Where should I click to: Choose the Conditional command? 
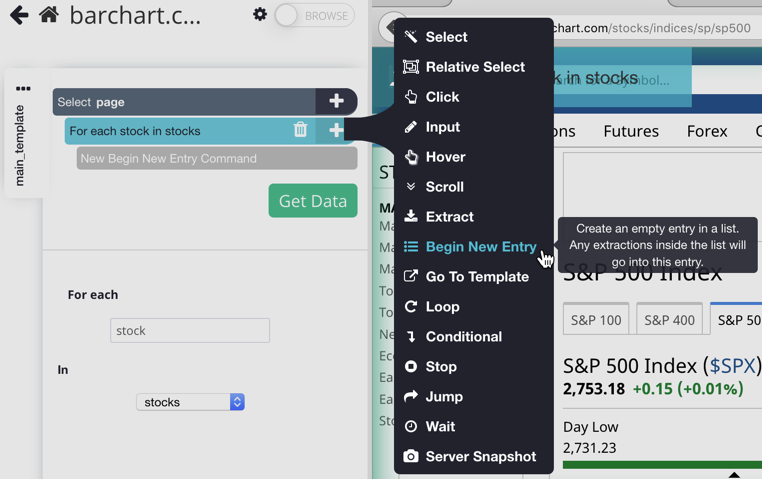pyautogui.click(x=463, y=337)
